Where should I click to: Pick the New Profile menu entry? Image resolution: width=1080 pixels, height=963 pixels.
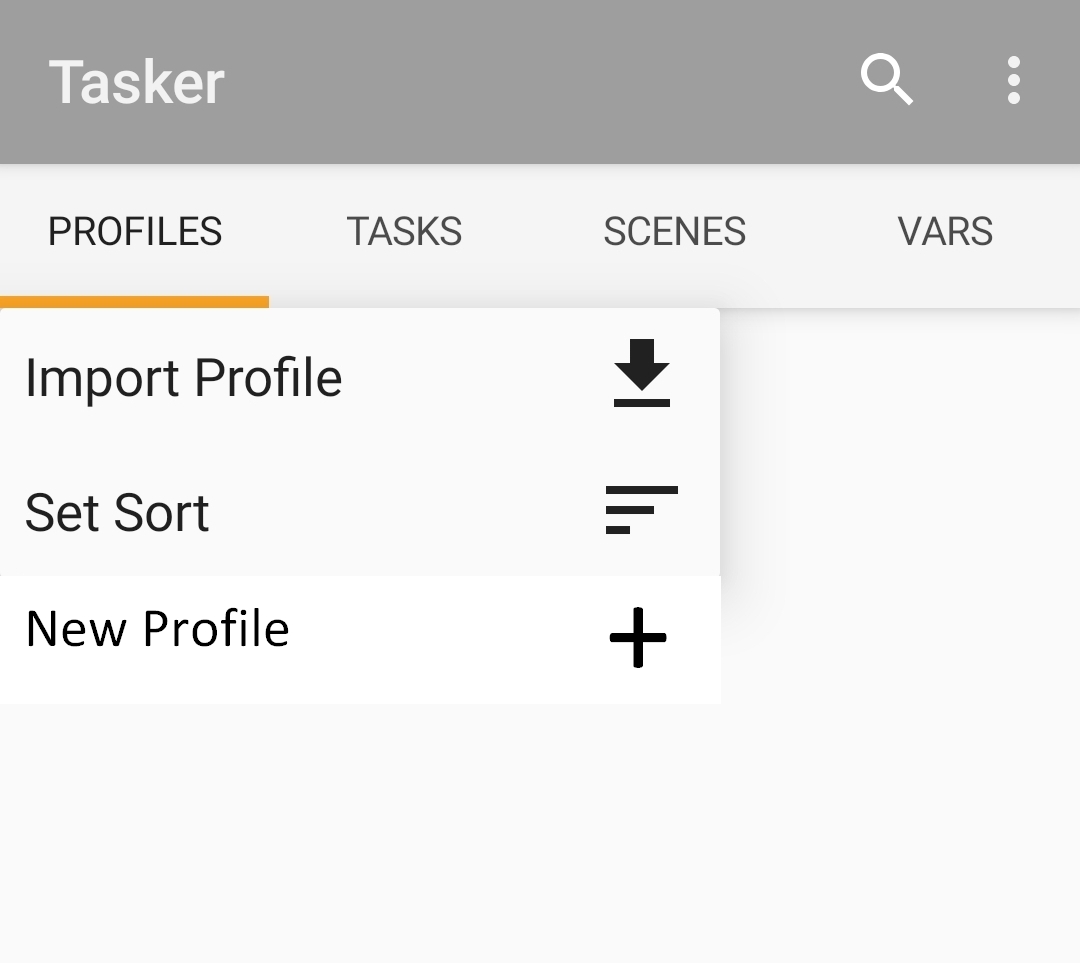click(158, 629)
